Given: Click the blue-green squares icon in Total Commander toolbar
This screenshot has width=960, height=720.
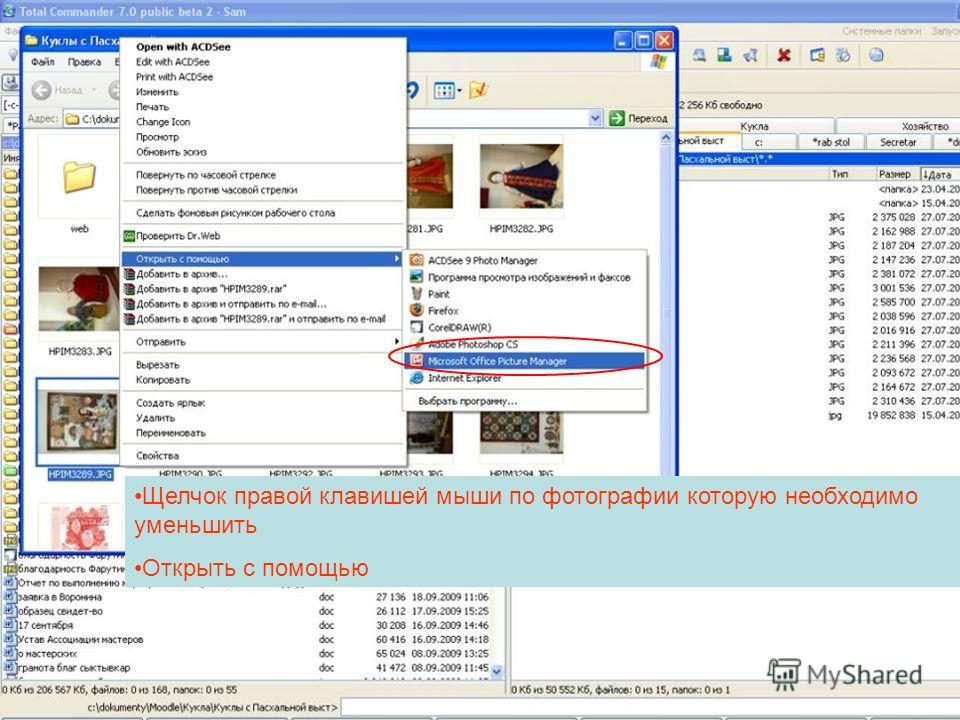Looking at the screenshot, I should [725, 56].
